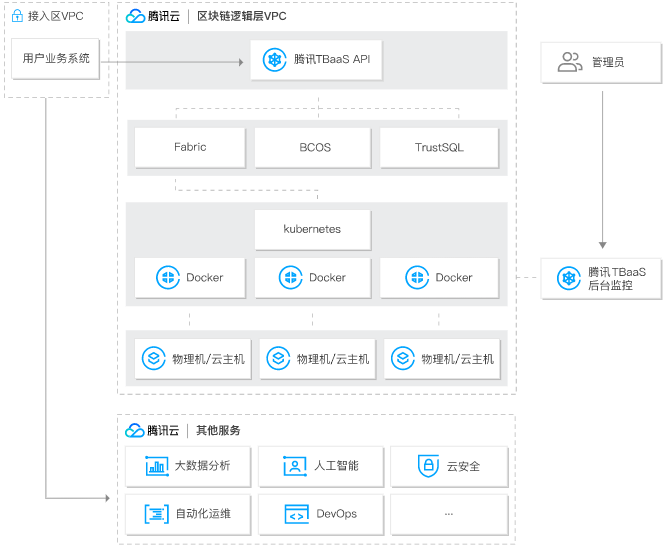Click the right Docker icon under TrustSQL
The image size is (667, 550).
417,278
